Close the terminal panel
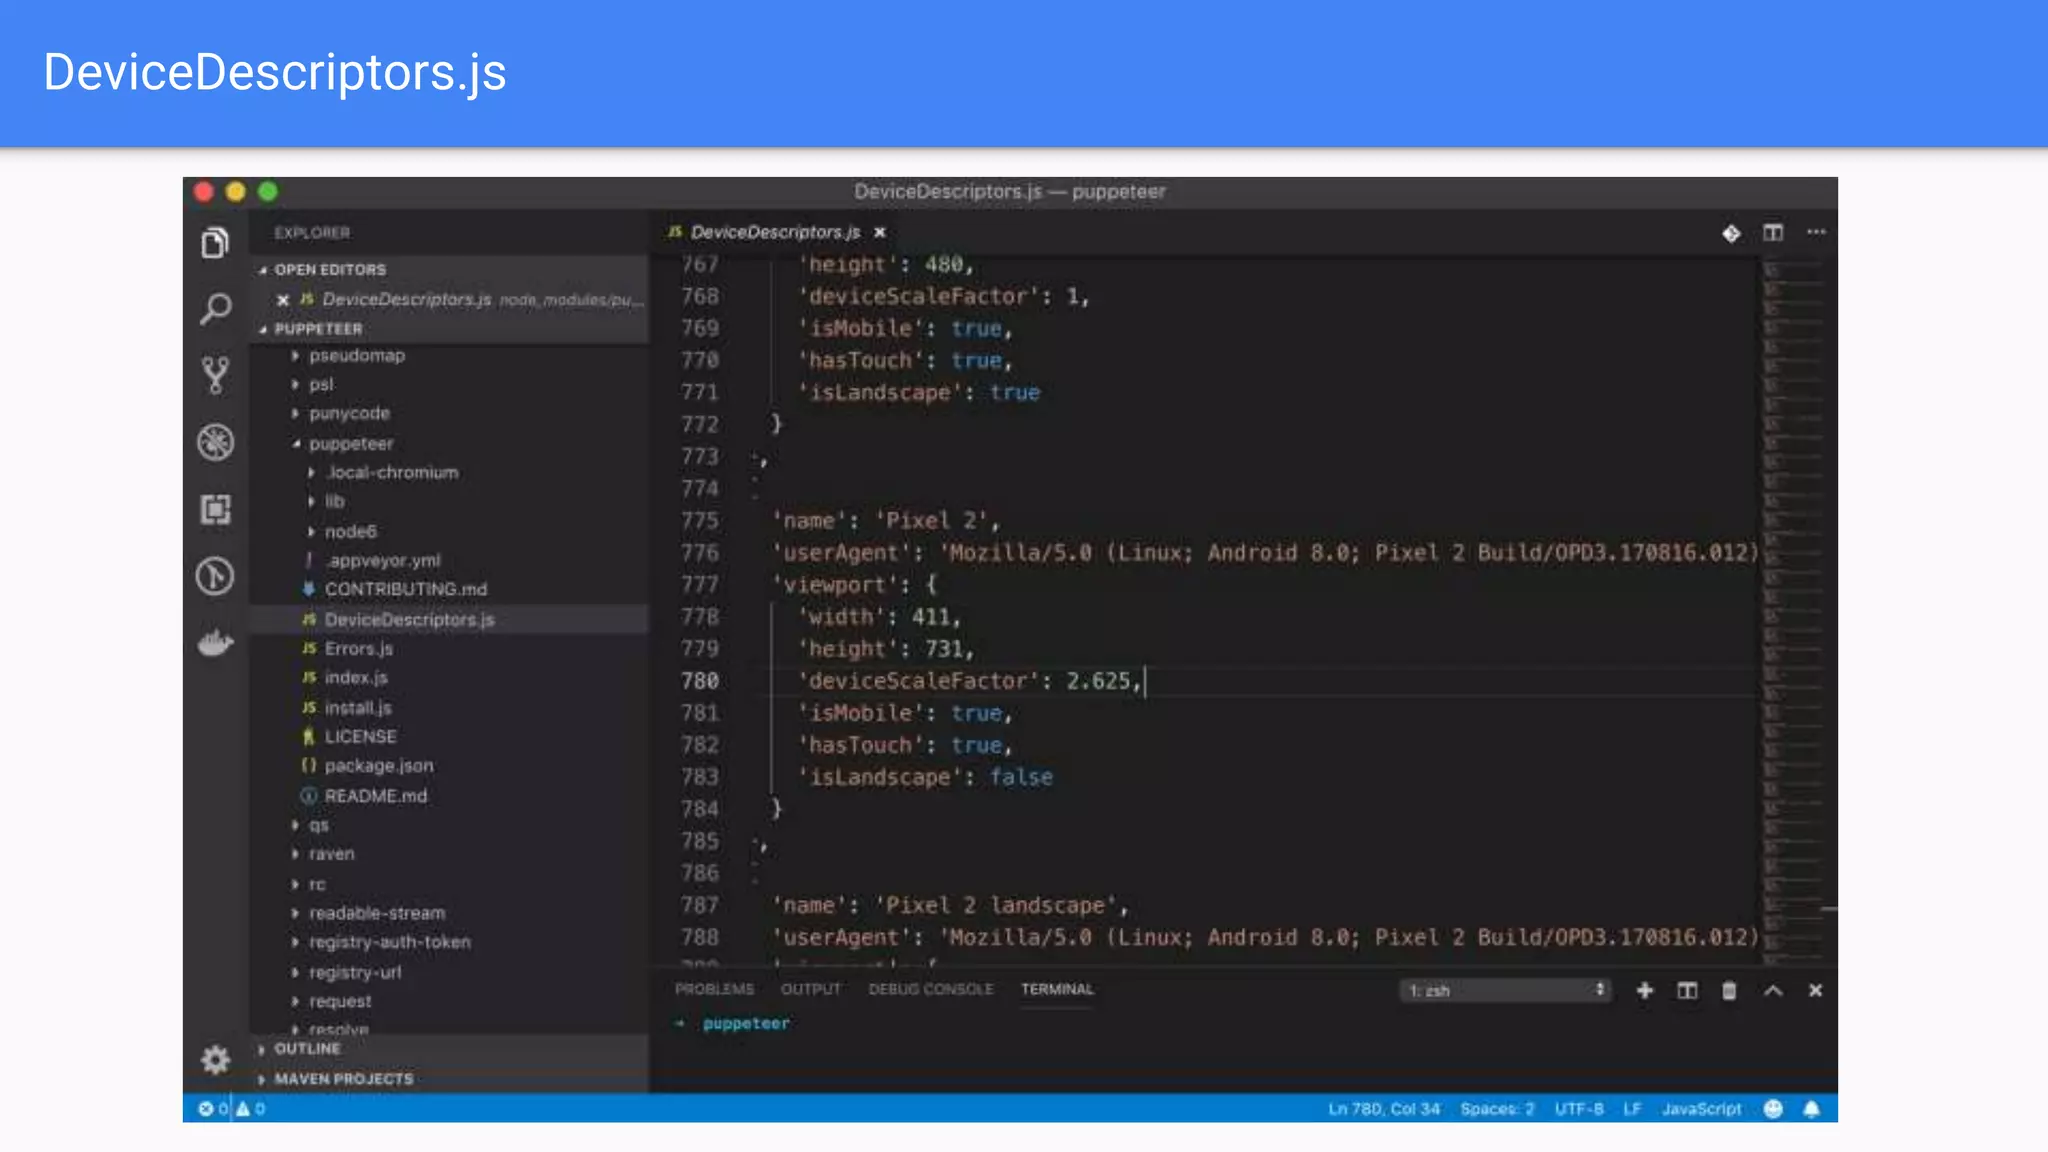Screen dimensions: 2048x1152 coord(1815,990)
